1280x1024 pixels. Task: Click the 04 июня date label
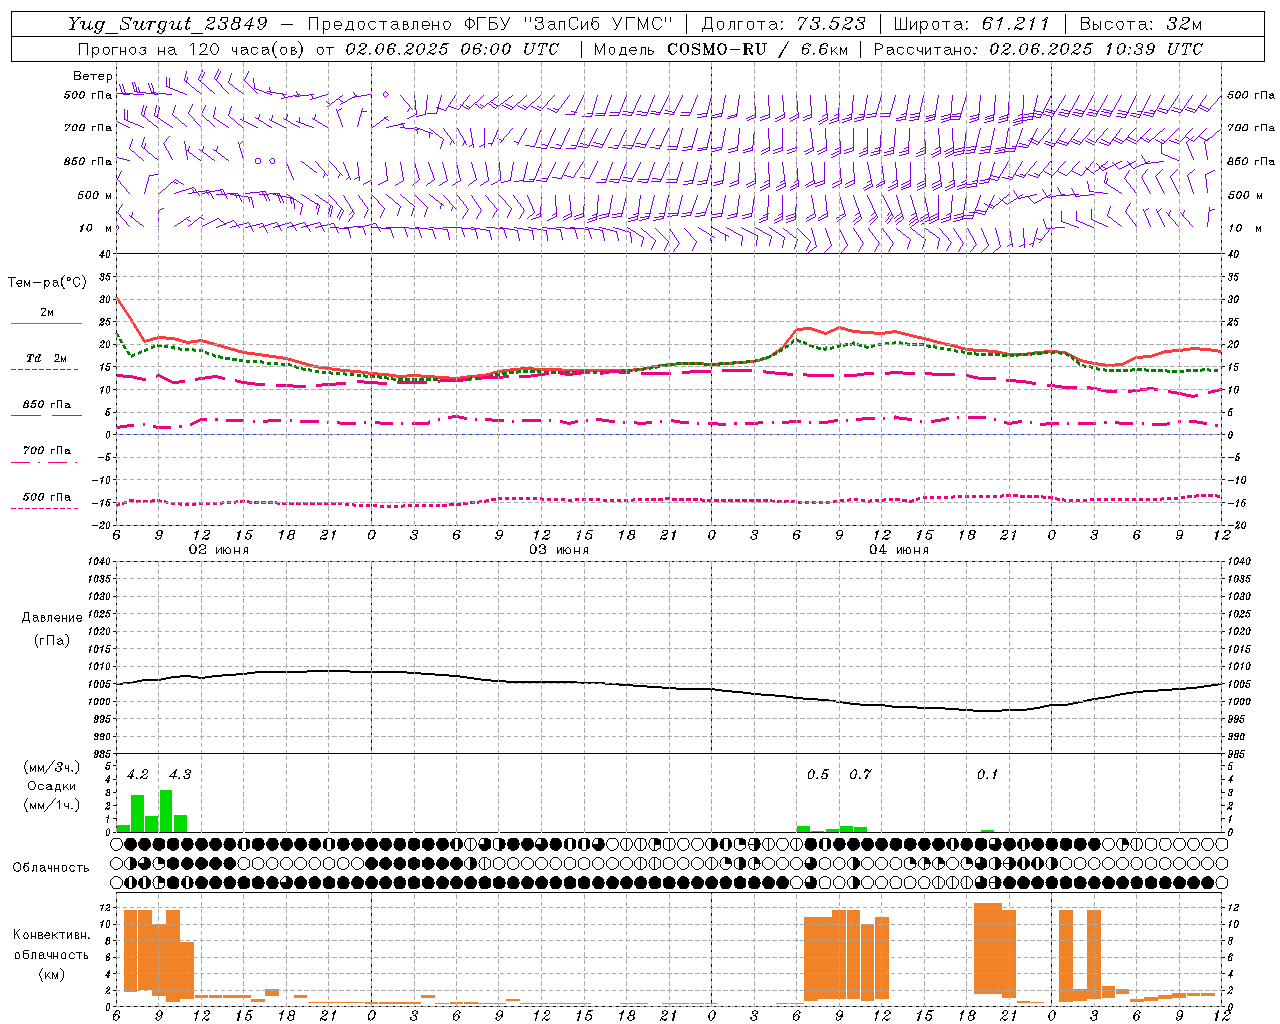point(899,549)
